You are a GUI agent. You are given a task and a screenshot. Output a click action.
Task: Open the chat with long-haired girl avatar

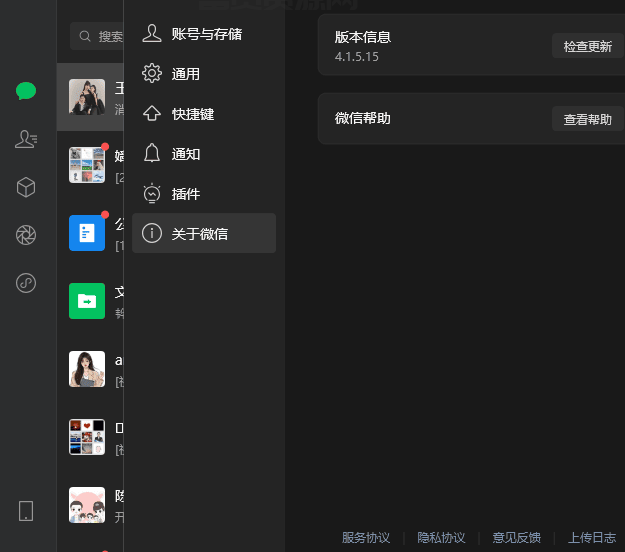click(90, 369)
